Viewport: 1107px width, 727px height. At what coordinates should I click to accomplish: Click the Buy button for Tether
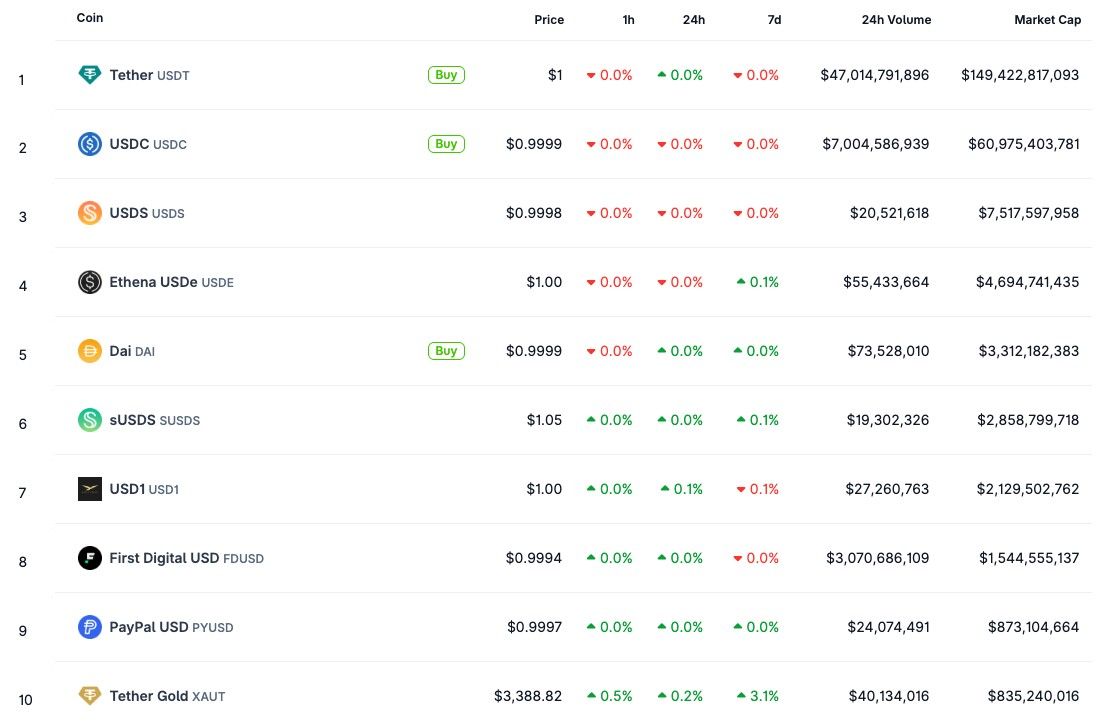tap(446, 75)
